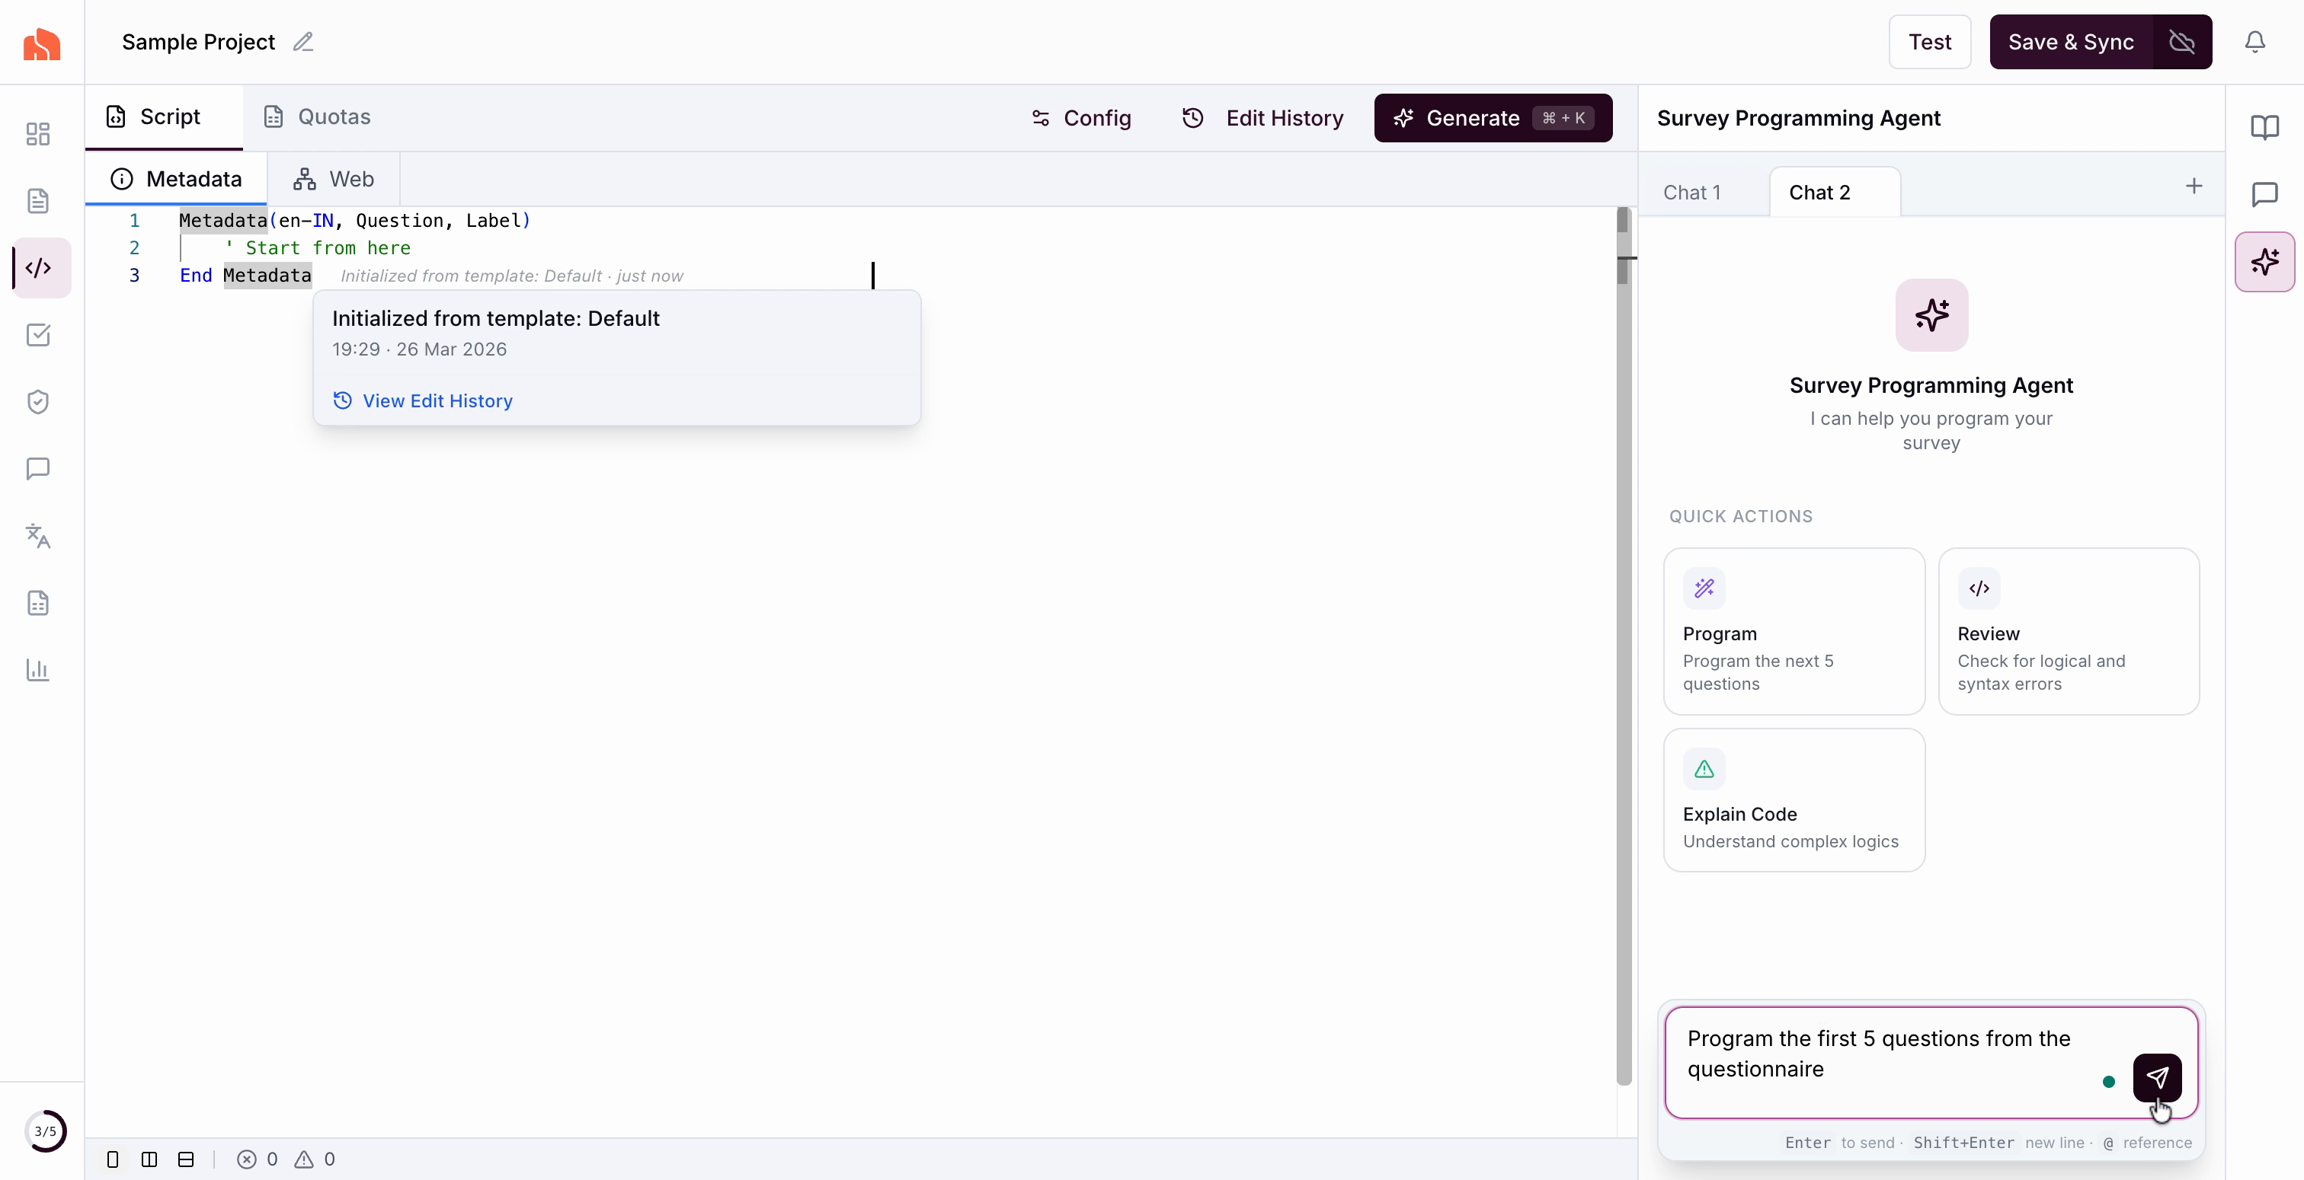Open the shield icon in the left sidebar
Screen dimensions: 2304x1180
[38, 402]
